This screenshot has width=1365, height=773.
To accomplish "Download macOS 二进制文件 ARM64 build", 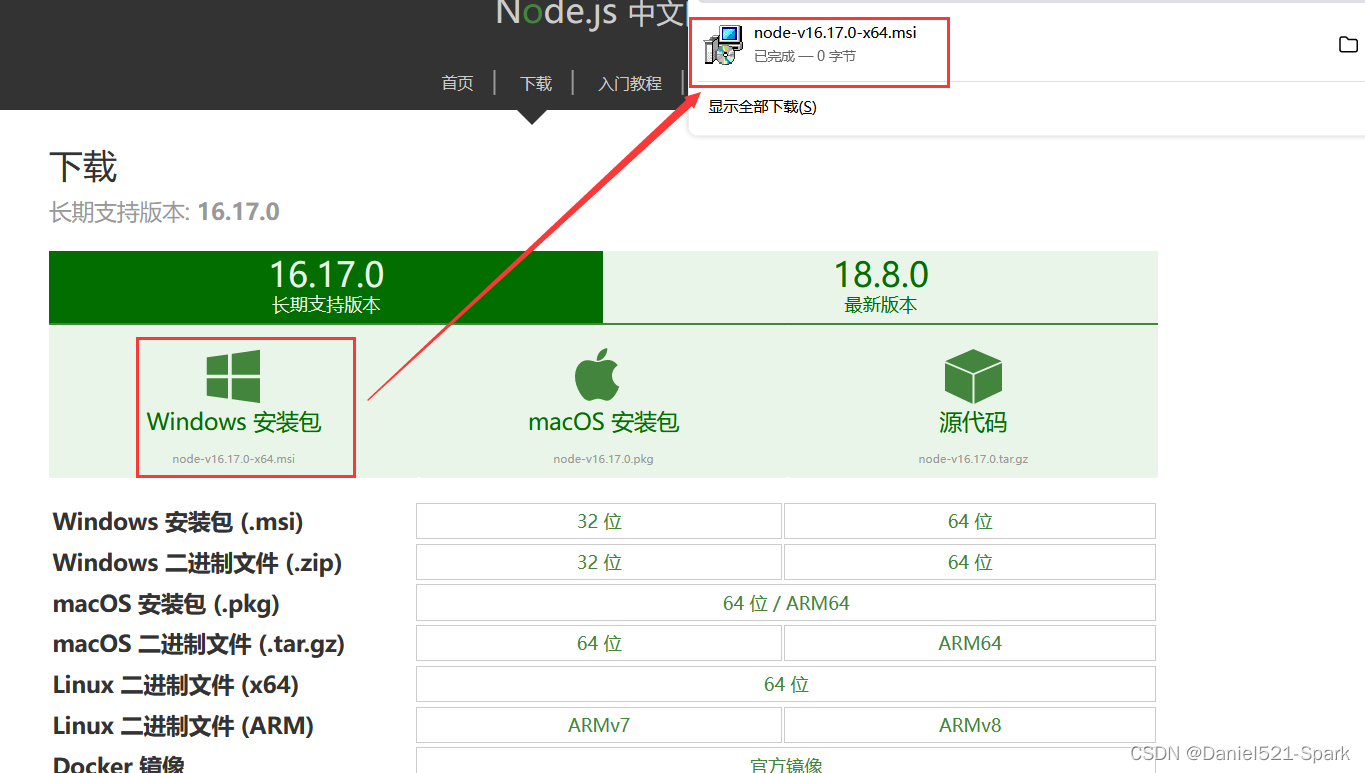I will pyautogui.click(x=970, y=643).
